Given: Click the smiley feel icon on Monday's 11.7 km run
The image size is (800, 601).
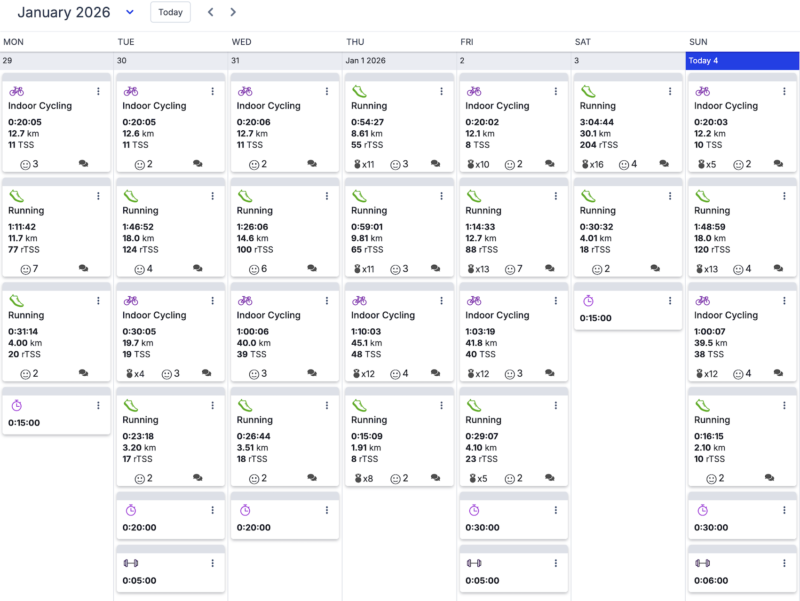Looking at the screenshot, I should click(25, 269).
